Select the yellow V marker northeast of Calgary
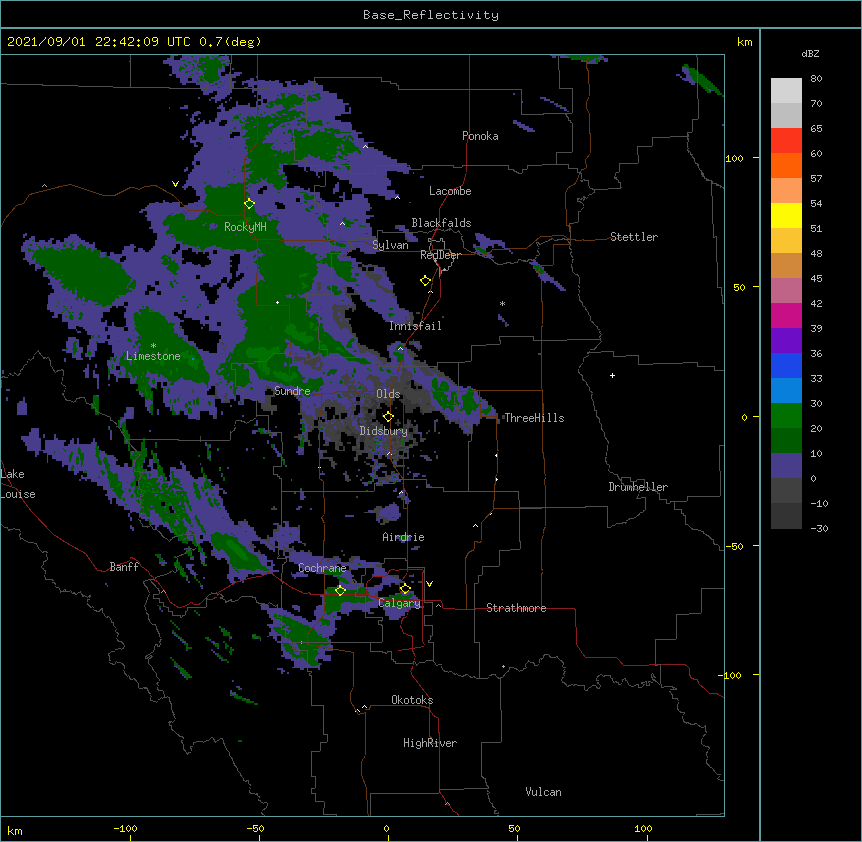Image resolution: width=862 pixels, height=842 pixels. tap(429, 584)
